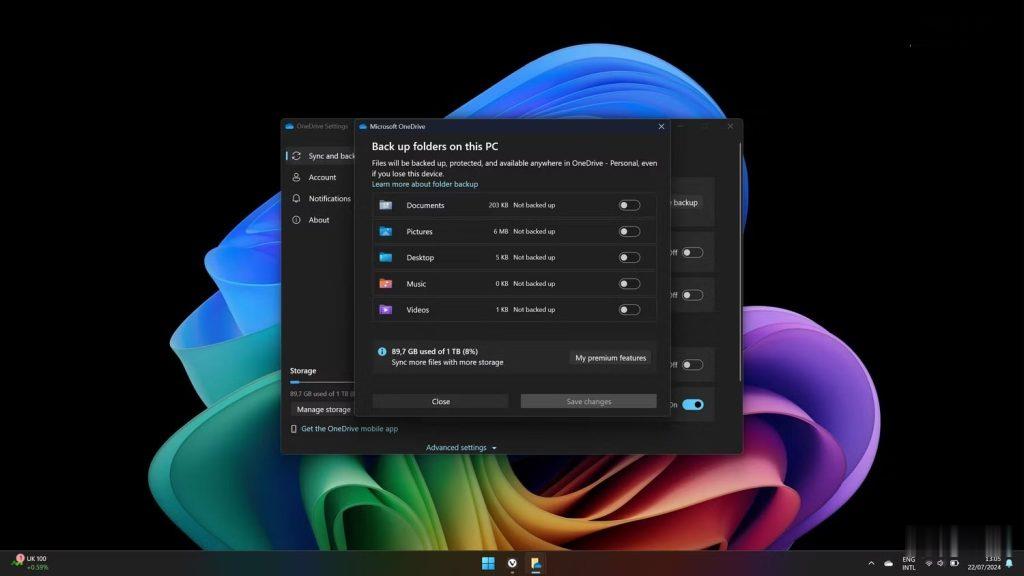Image resolution: width=1024 pixels, height=576 pixels.
Task: Open the UK 100 stock widget on the taskbar
Action: click(x=30, y=563)
